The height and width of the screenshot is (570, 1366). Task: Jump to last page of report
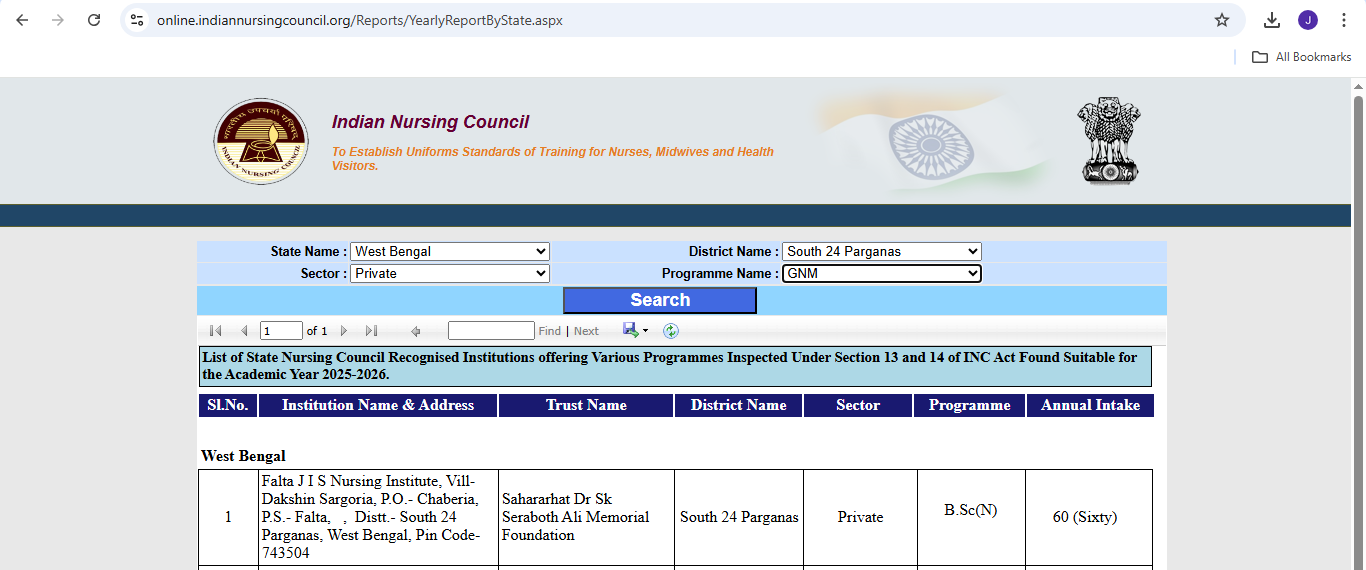[x=371, y=331]
